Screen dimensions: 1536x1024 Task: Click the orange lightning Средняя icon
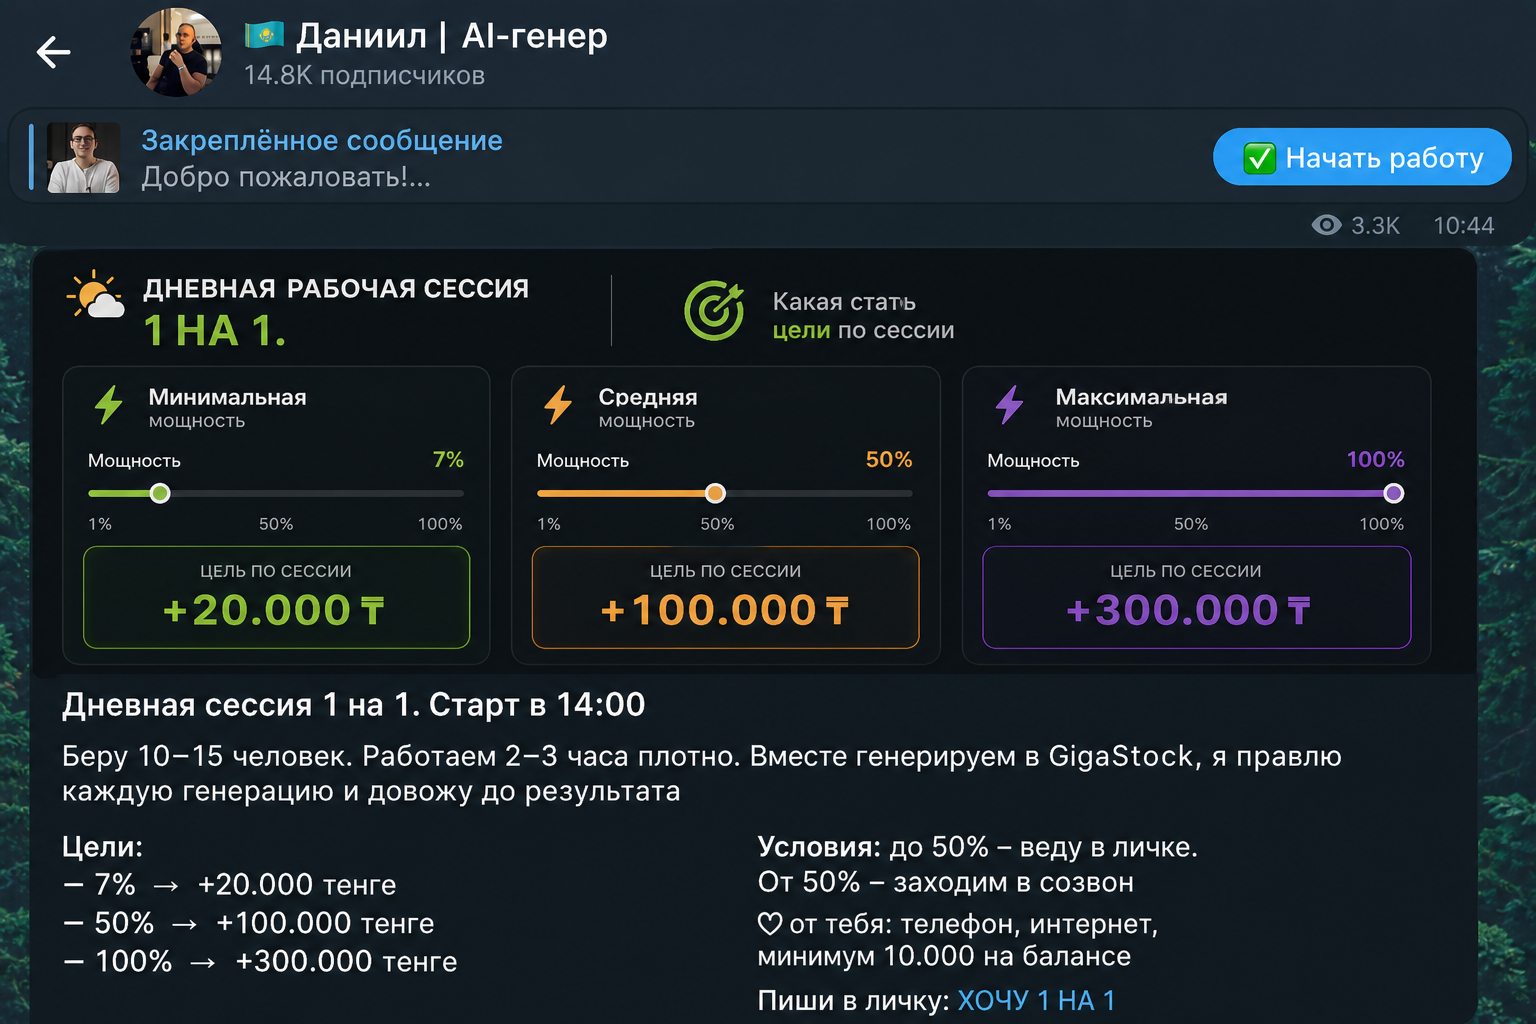[x=558, y=405]
